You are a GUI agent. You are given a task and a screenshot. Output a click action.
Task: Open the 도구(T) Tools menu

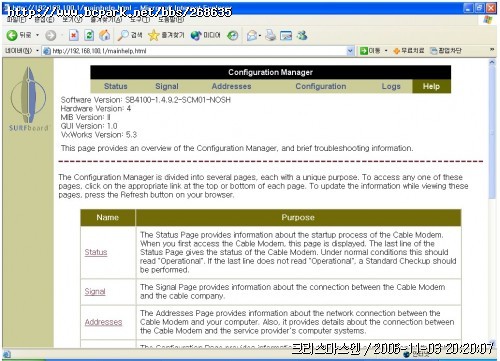pos(140,20)
